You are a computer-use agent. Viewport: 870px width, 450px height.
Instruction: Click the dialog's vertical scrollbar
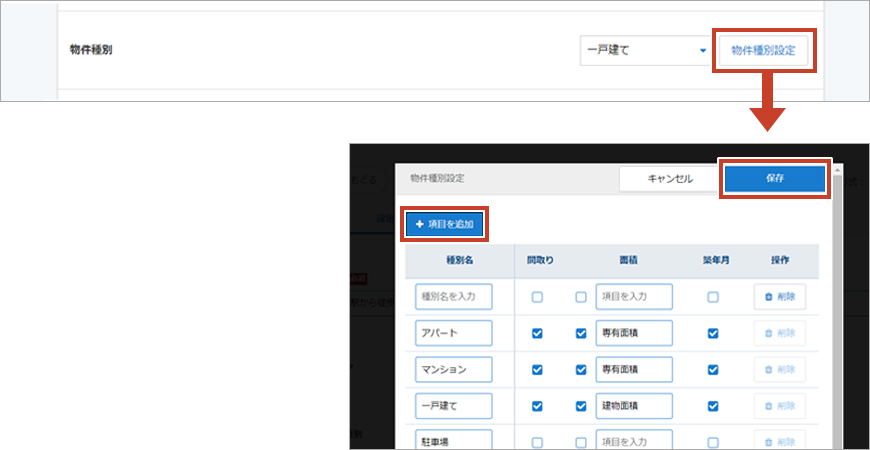[x=836, y=300]
